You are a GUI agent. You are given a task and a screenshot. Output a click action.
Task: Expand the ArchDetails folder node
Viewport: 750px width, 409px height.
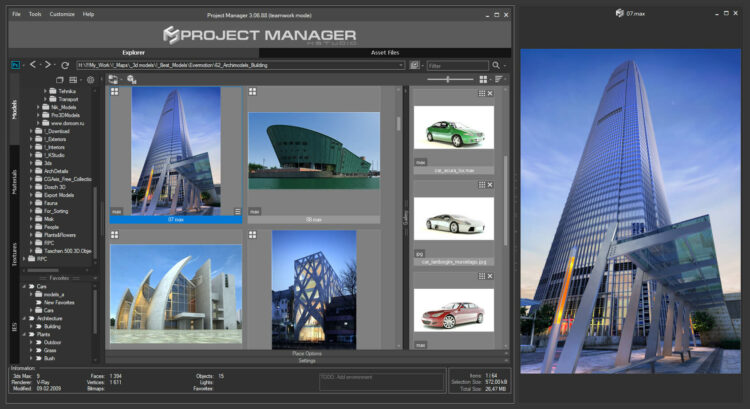[33, 171]
